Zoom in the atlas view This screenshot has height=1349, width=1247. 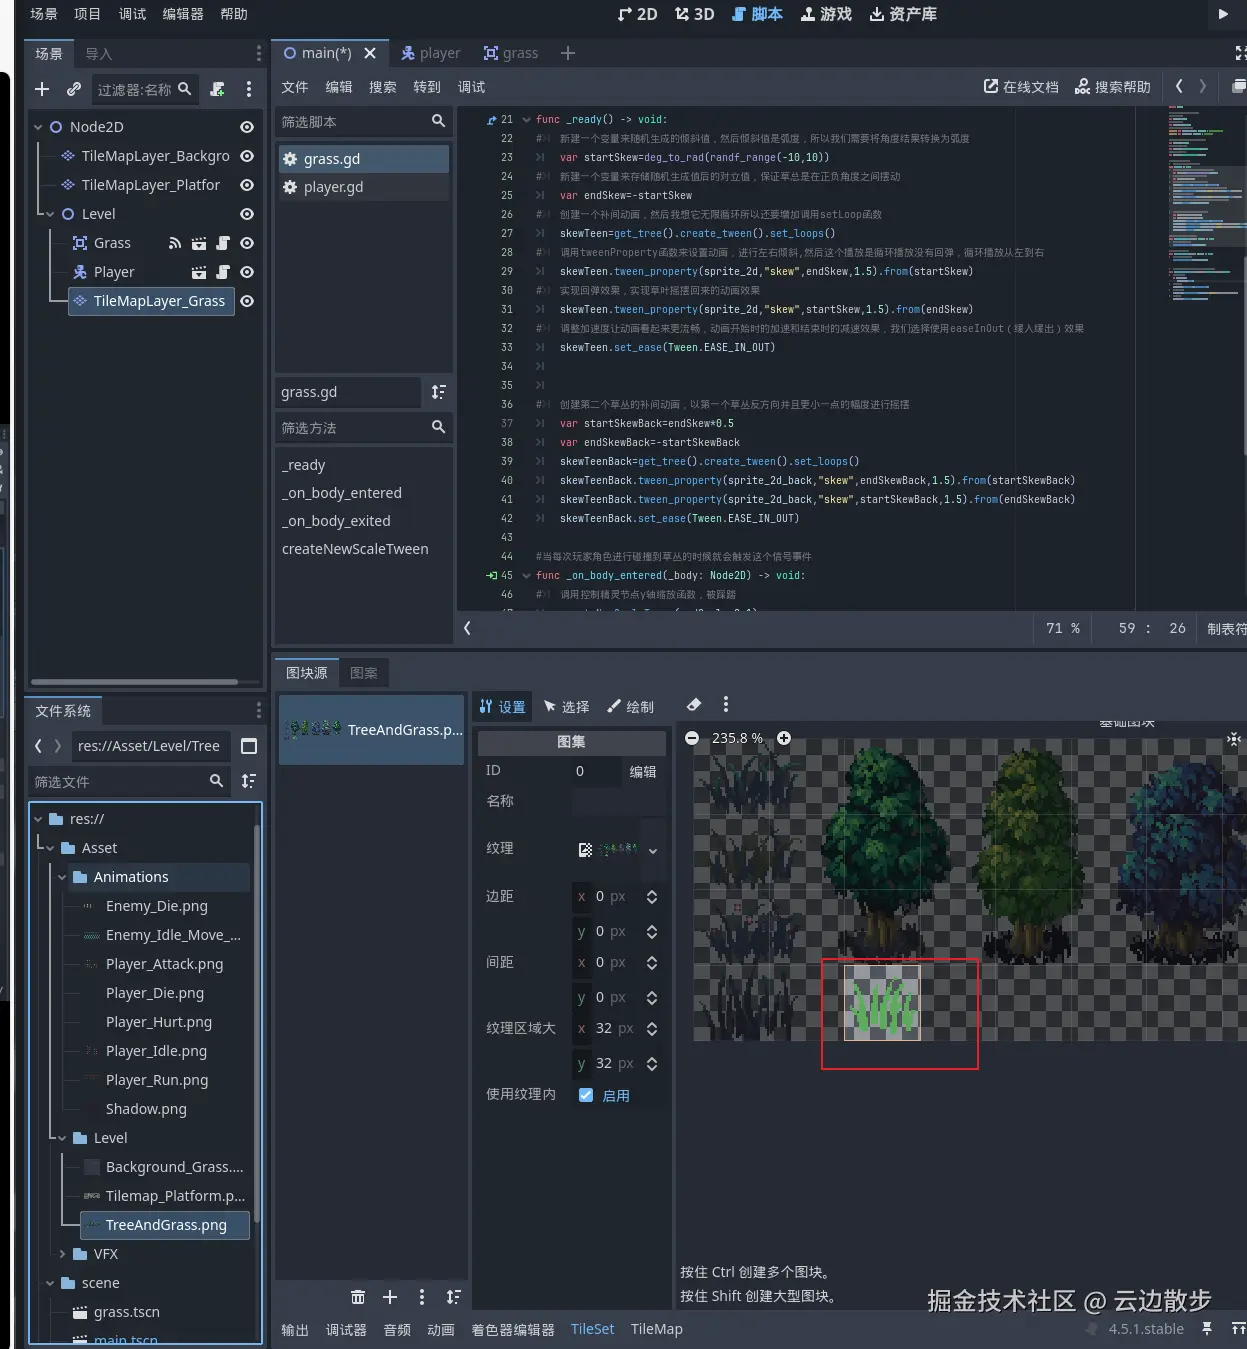(x=784, y=738)
